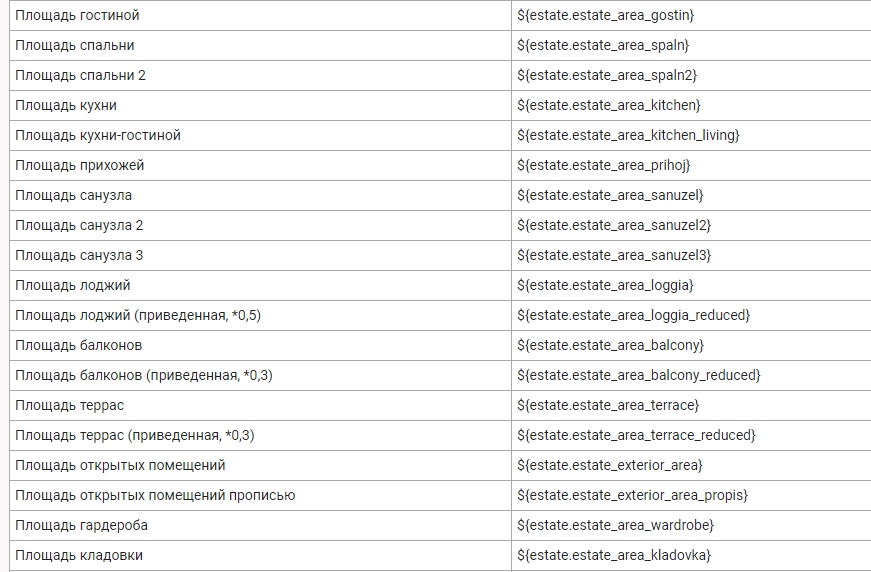Select the ${estate.estate_area_spaln} variable cell
This screenshot has height=572, width=871.
click(x=603, y=45)
